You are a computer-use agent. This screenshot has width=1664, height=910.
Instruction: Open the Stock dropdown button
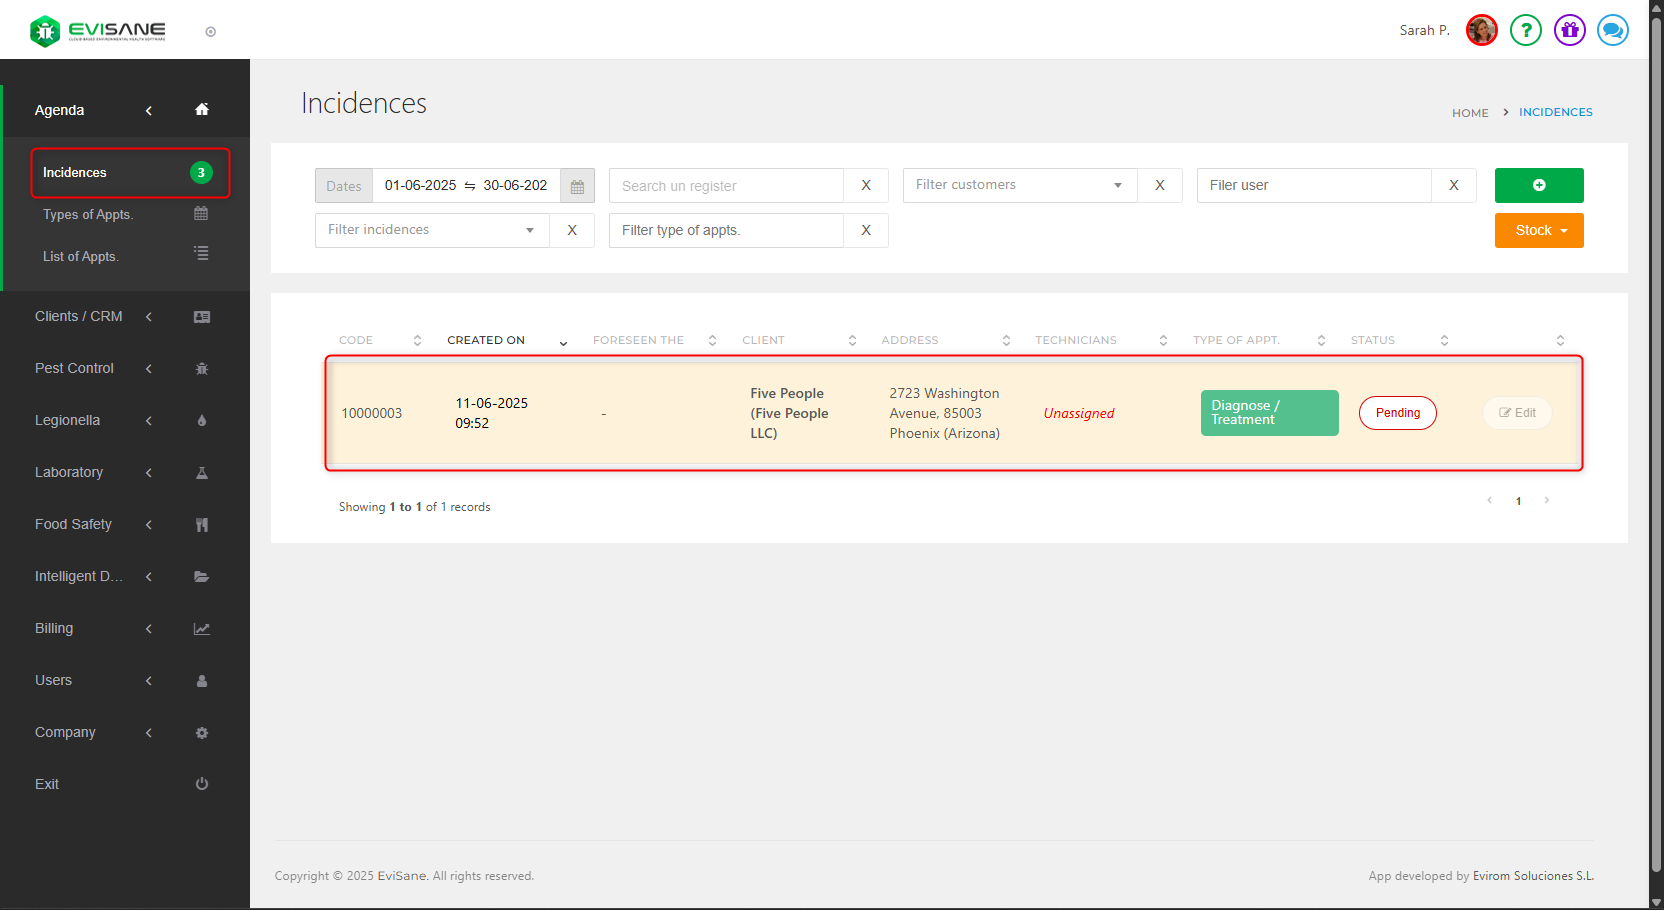click(x=1539, y=230)
